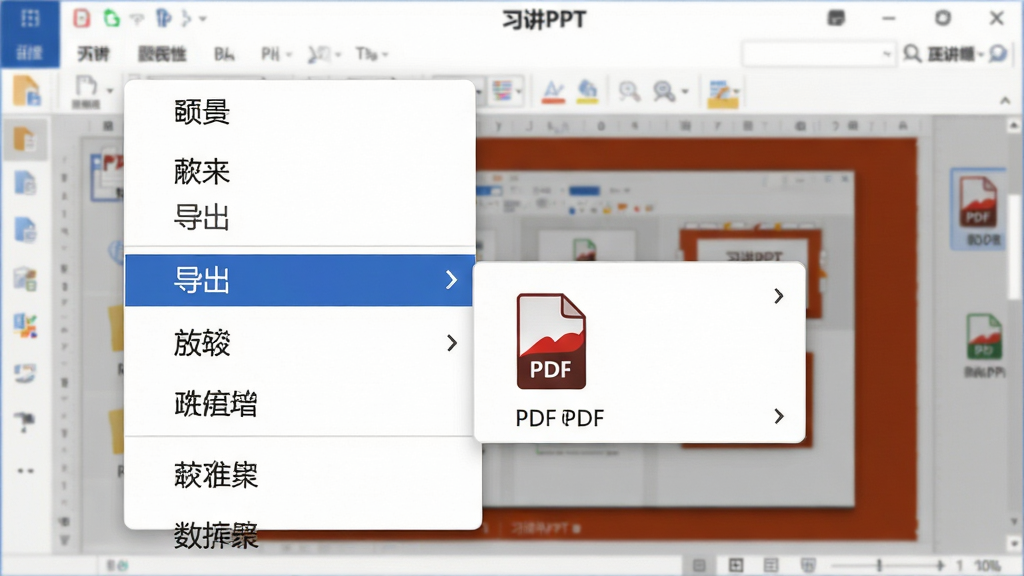
Task: Click vertical scrollbar down arrow
Action: point(1014,543)
